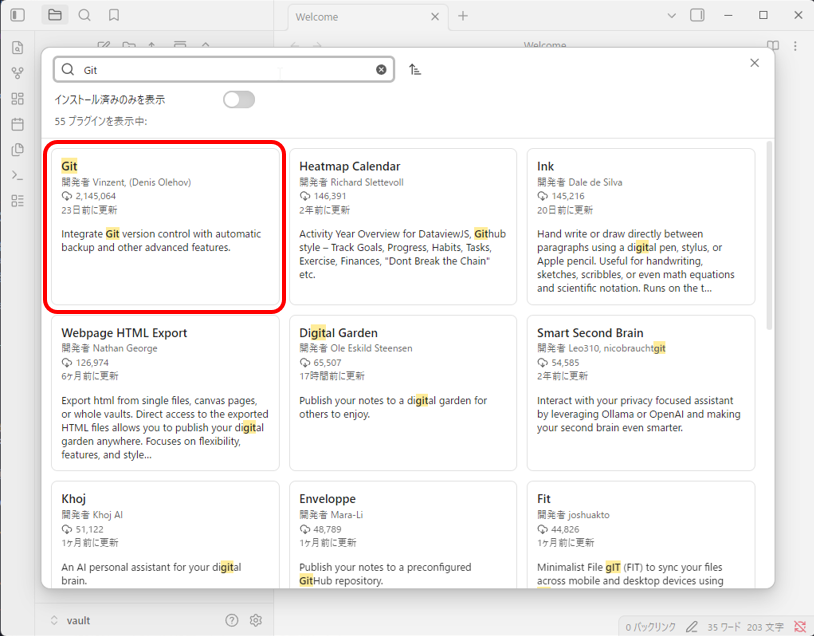Toggle show installed plugins only switch
This screenshot has height=636, width=814.
(239, 99)
